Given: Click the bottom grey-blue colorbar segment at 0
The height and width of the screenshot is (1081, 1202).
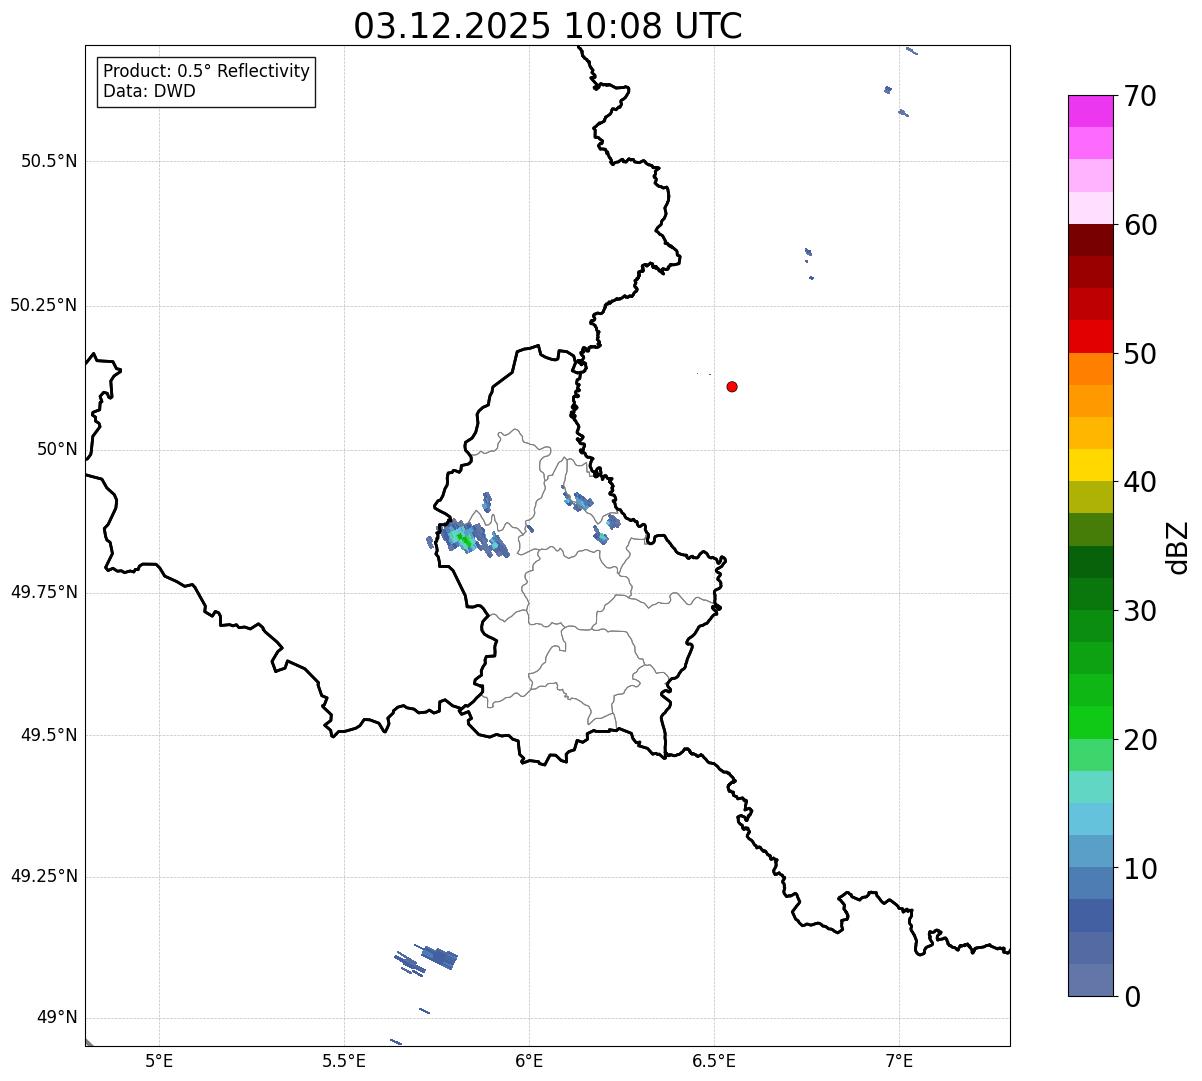Looking at the screenshot, I should tap(1091, 980).
